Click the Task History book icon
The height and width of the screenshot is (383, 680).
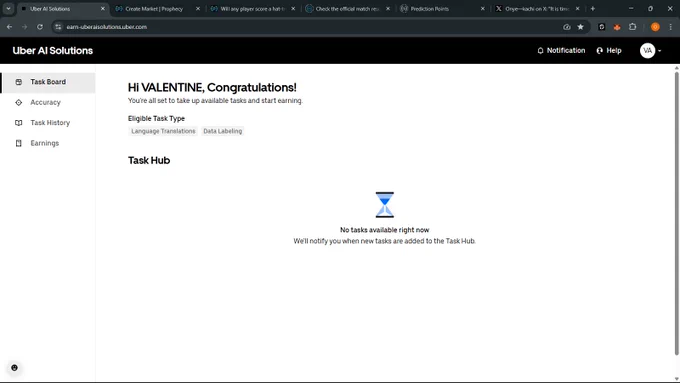tap(19, 123)
